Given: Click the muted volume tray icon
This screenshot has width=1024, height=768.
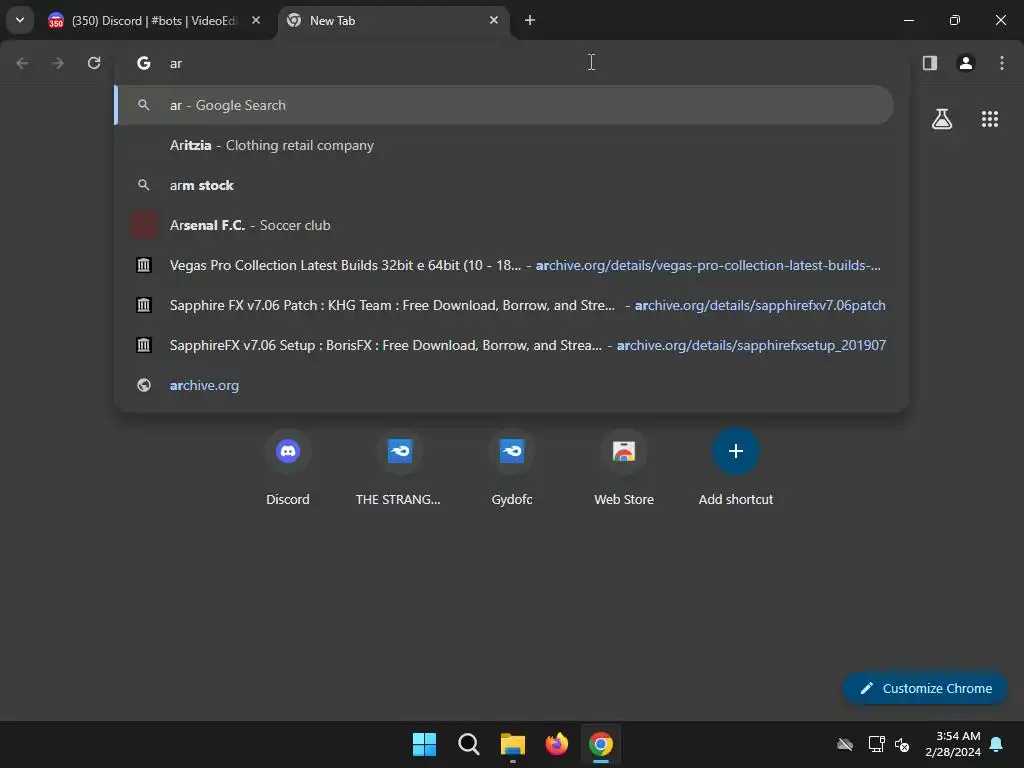Looking at the screenshot, I should tap(902, 744).
